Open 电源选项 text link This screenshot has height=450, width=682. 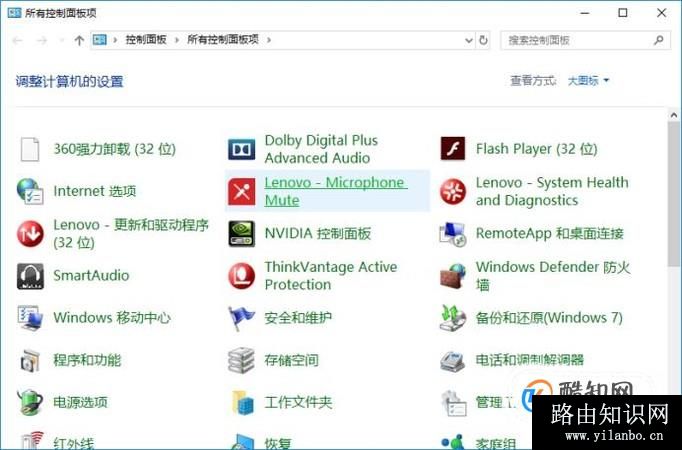(x=80, y=402)
